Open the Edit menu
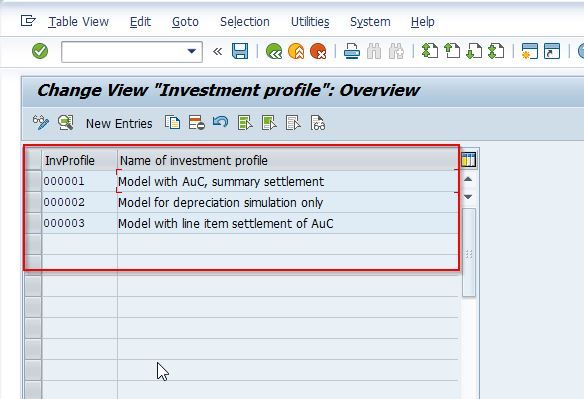The image size is (584, 399). pyautogui.click(x=140, y=22)
